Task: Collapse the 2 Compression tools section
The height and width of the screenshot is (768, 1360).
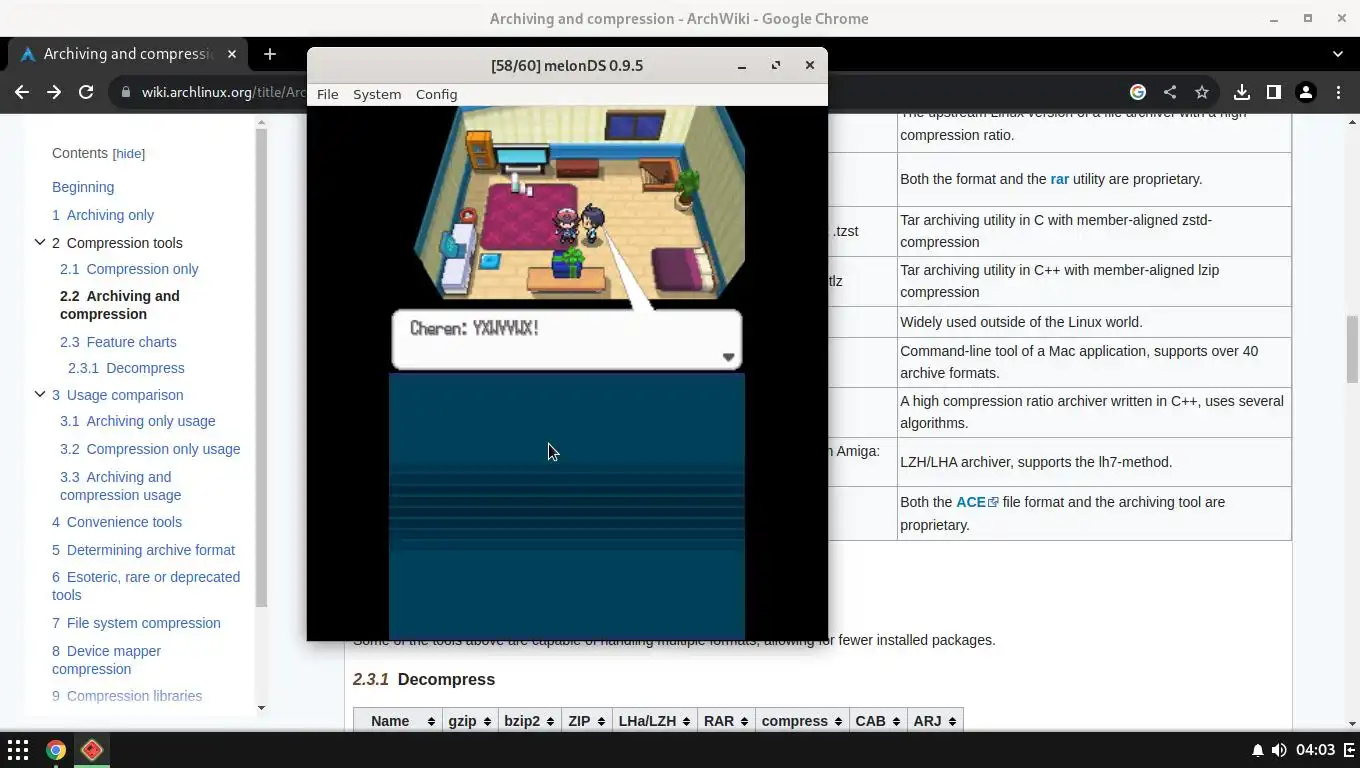Action: coord(40,242)
